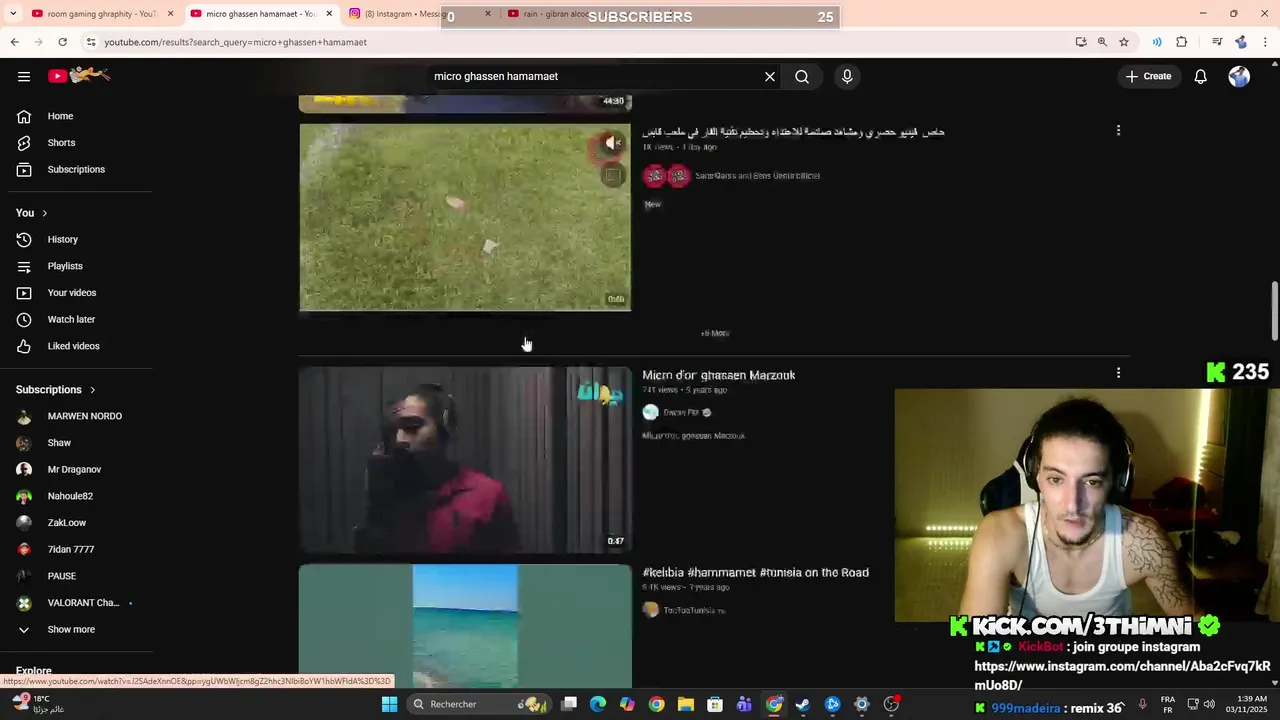This screenshot has height=720, width=1280.
Task: Open the Windows Start menu
Action: click(x=389, y=704)
